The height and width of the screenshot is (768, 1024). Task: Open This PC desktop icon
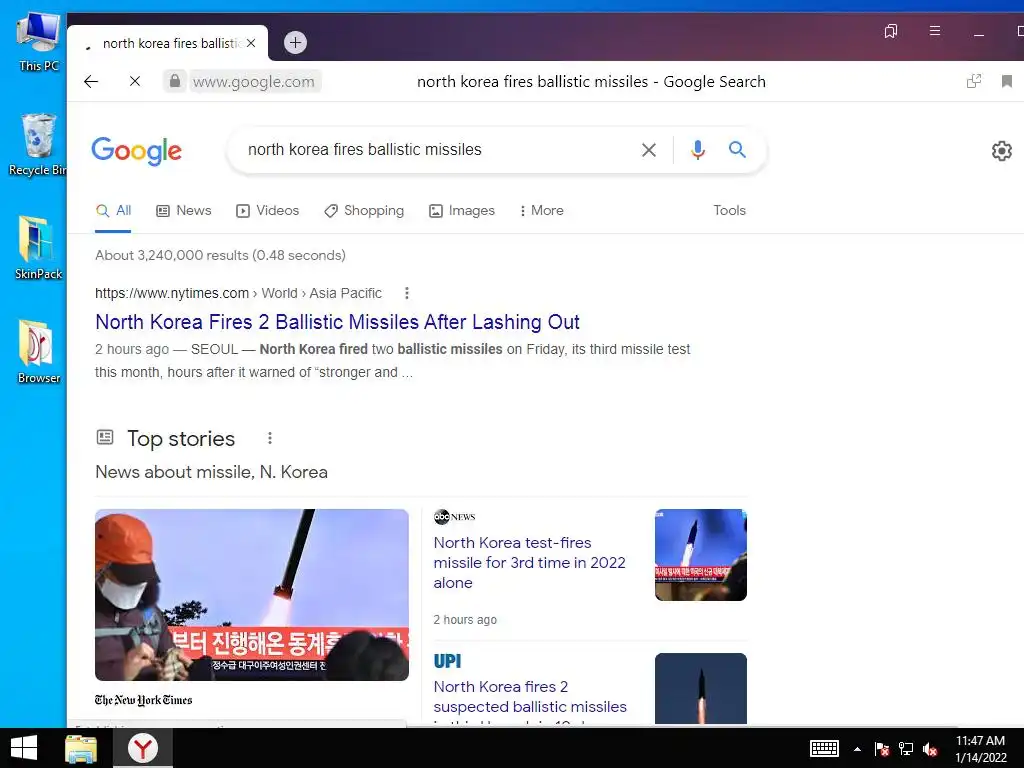(39, 42)
